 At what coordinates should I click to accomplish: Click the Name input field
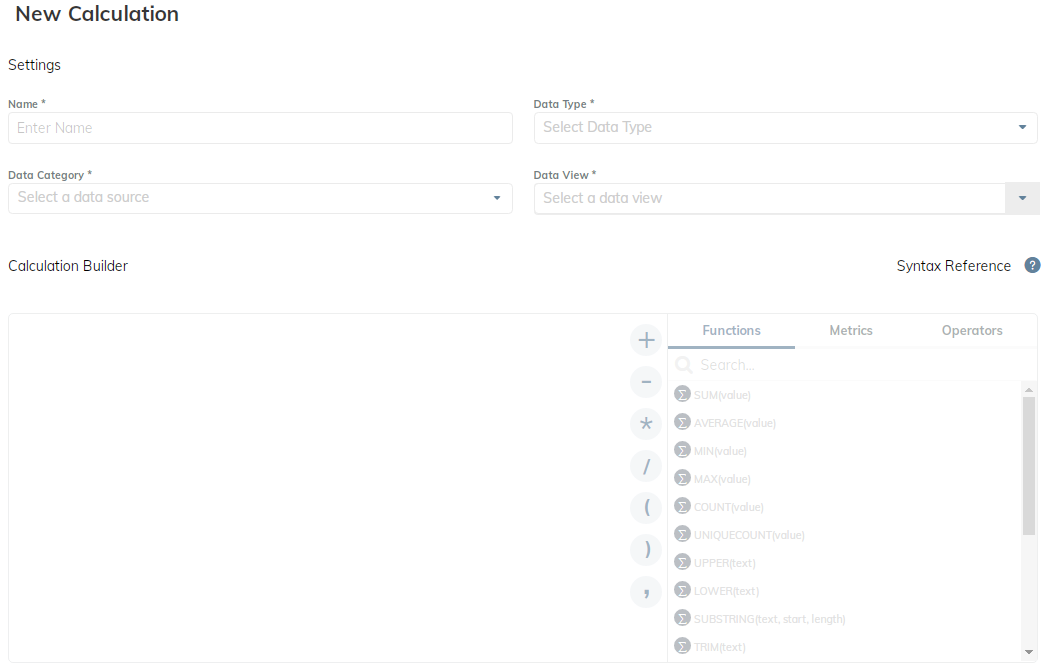tap(260, 128)
